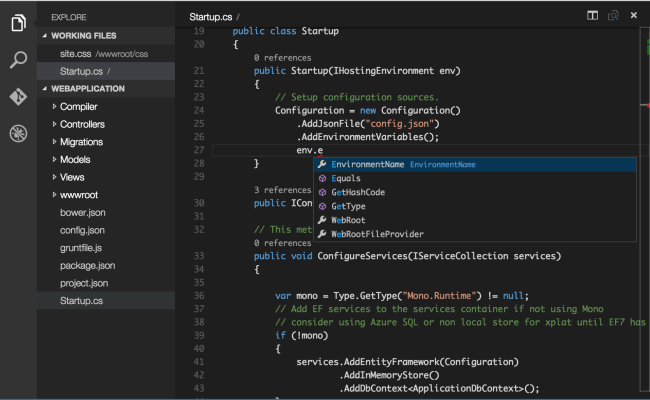
Task: Click '0 references' above ConfigureServices
Action: (283, 243)
